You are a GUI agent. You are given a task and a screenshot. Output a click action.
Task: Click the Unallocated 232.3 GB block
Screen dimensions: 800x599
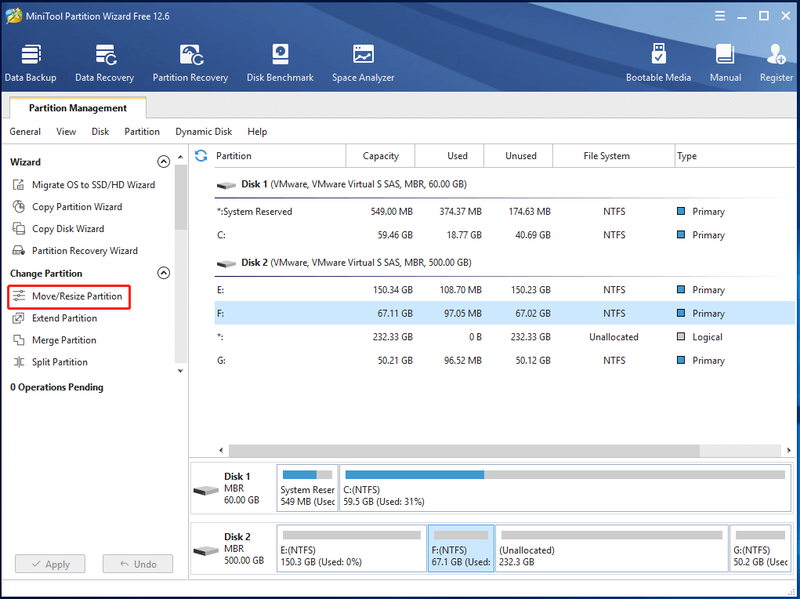(x=612, y=548)
